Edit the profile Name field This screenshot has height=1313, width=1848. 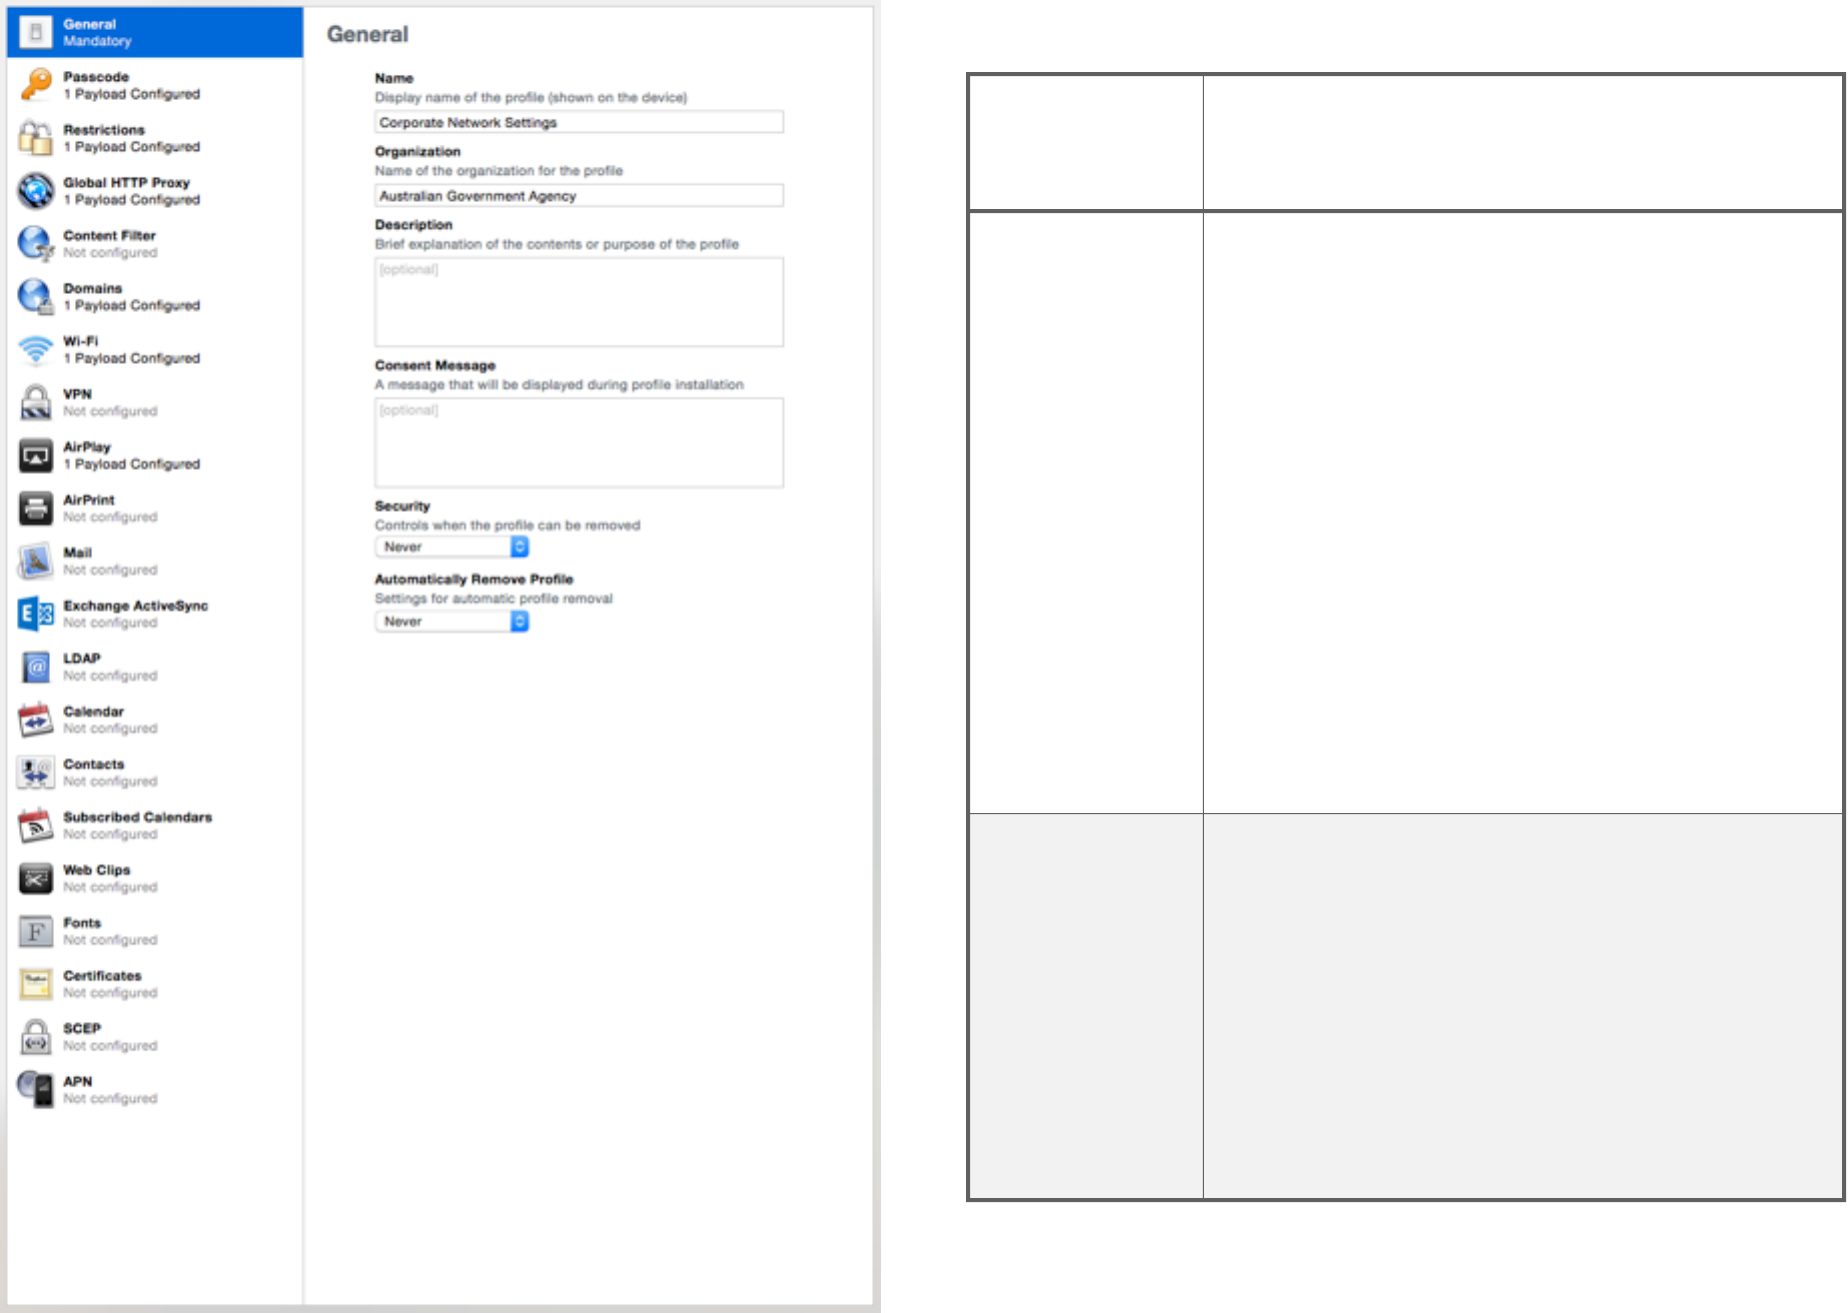[x=579, y=122]
